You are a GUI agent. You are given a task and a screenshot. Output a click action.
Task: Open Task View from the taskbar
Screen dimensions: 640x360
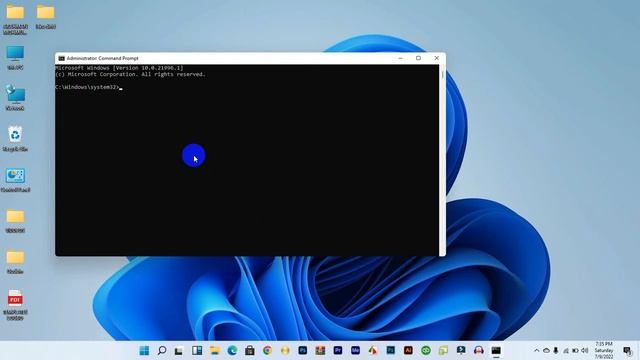(179, 351)
